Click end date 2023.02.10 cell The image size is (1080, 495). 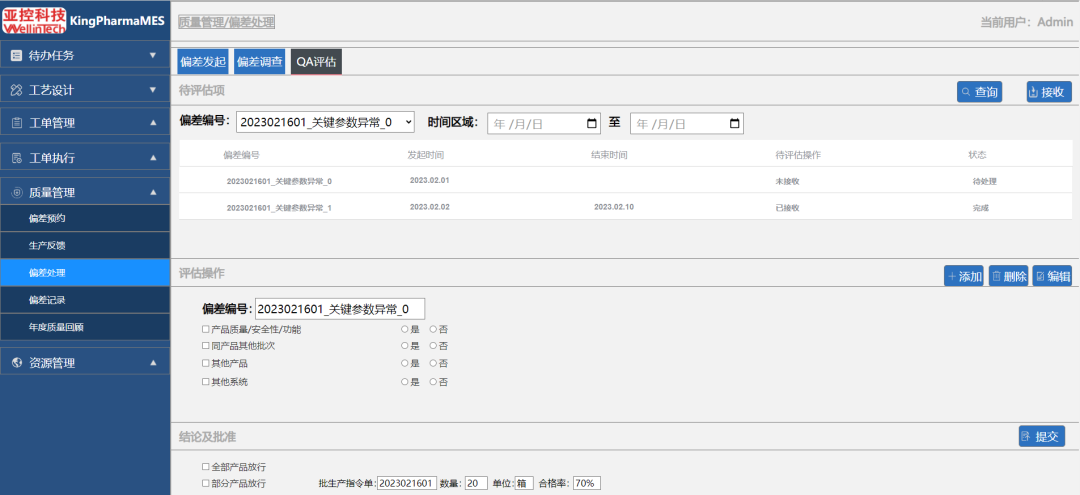[614, 207]
